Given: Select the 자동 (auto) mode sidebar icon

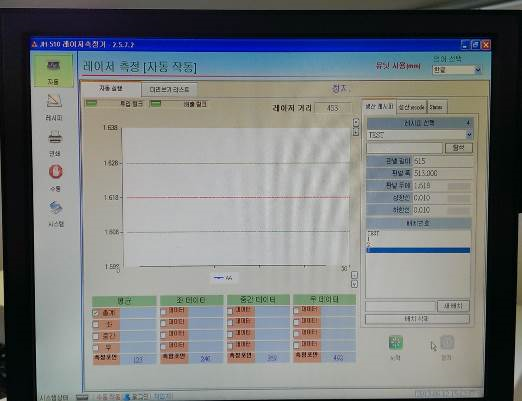Looking at the screenshot, I should 53,71.
